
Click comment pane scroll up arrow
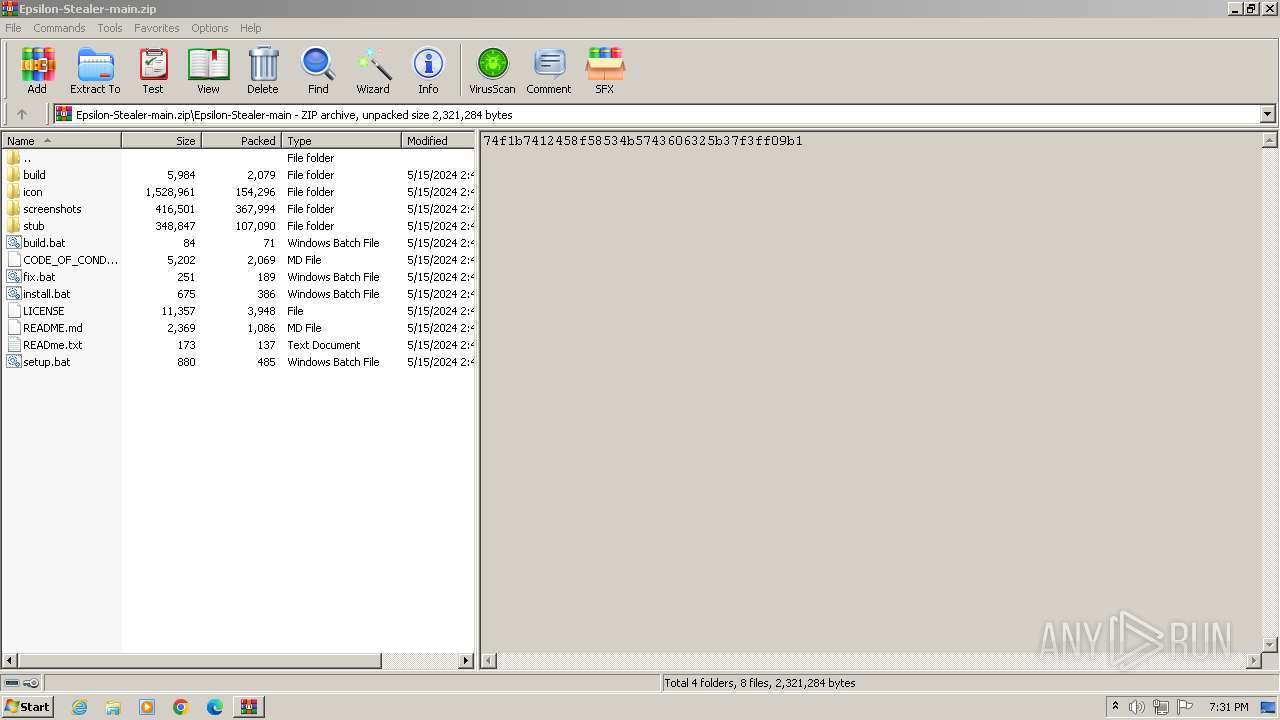[1270, 141]
